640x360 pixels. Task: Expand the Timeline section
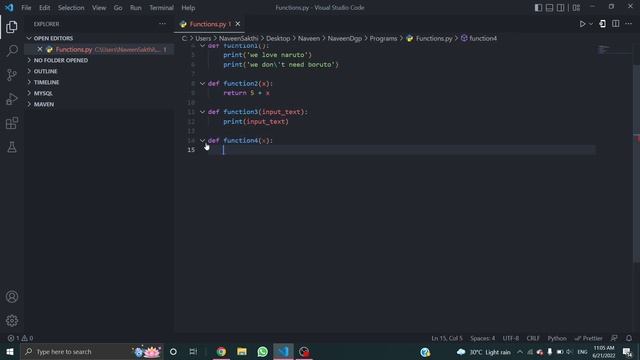(x=99, y=82)
